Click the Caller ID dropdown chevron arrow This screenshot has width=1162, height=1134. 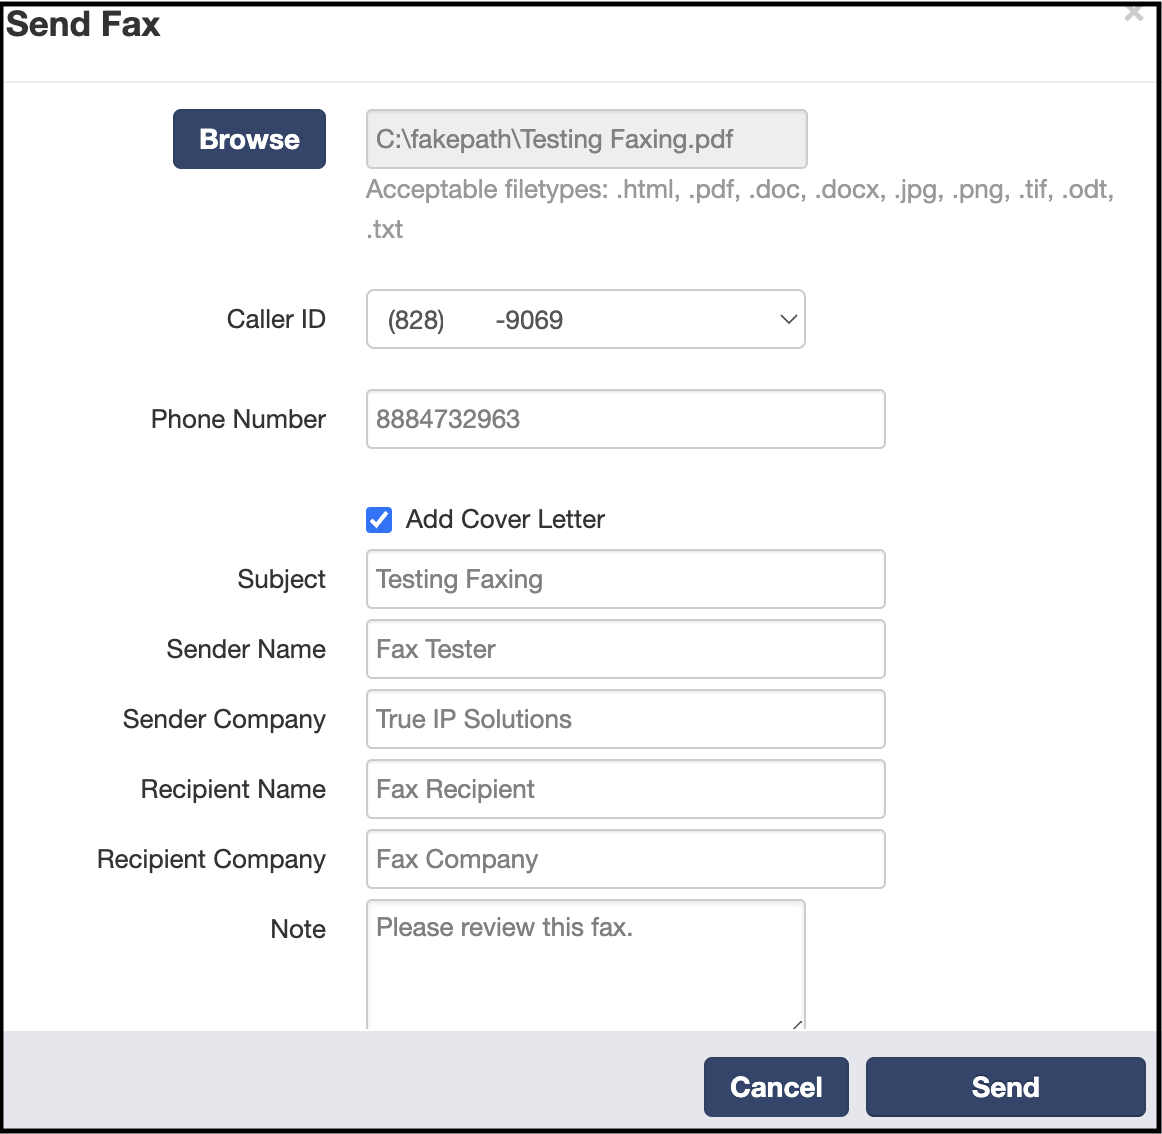click(788, 319)
